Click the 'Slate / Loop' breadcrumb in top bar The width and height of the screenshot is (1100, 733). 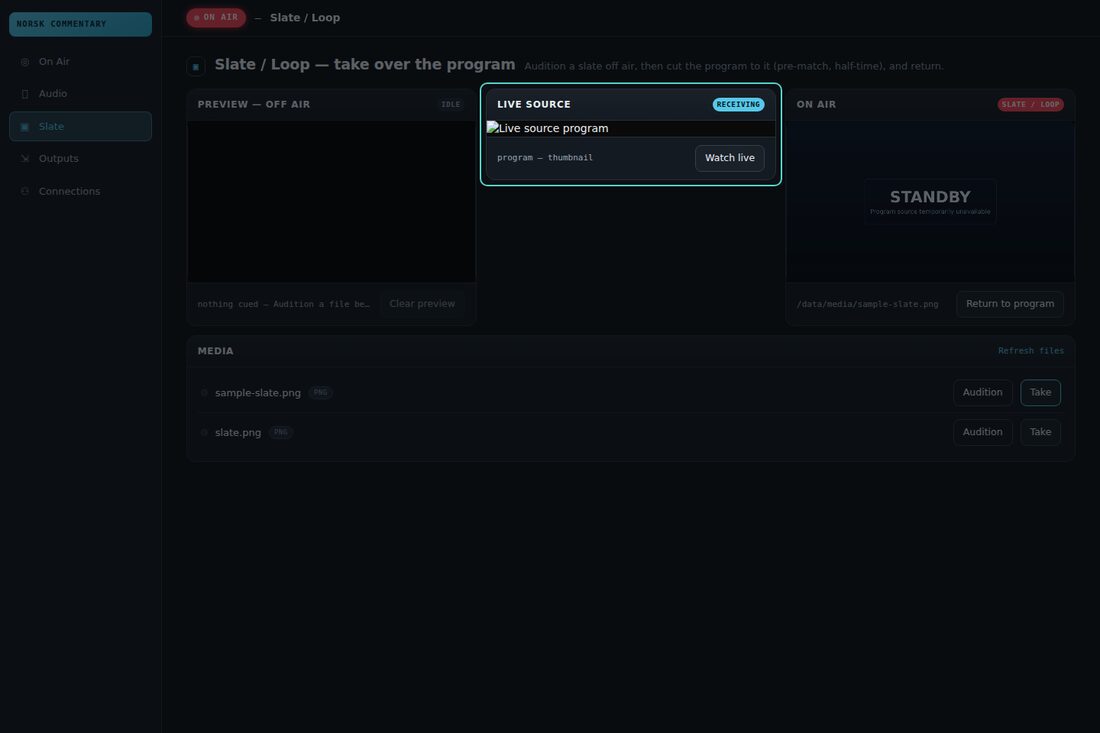pyautogui.click(x=304, y=18)
